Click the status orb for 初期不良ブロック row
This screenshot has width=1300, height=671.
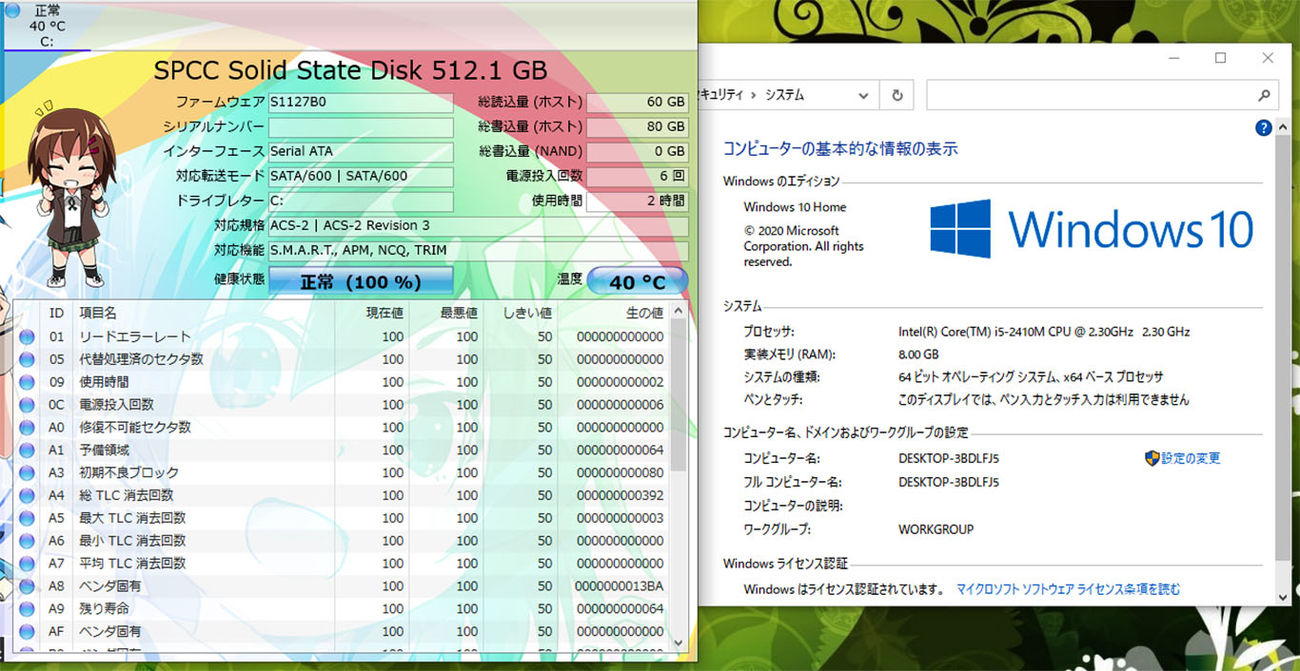tap(27, 473)
